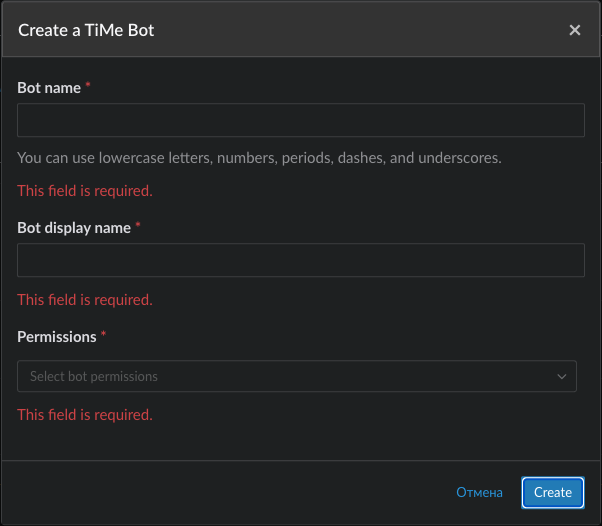
Task: Expand permissions list via chevron arrow
Action: click(x=561, y=377)
